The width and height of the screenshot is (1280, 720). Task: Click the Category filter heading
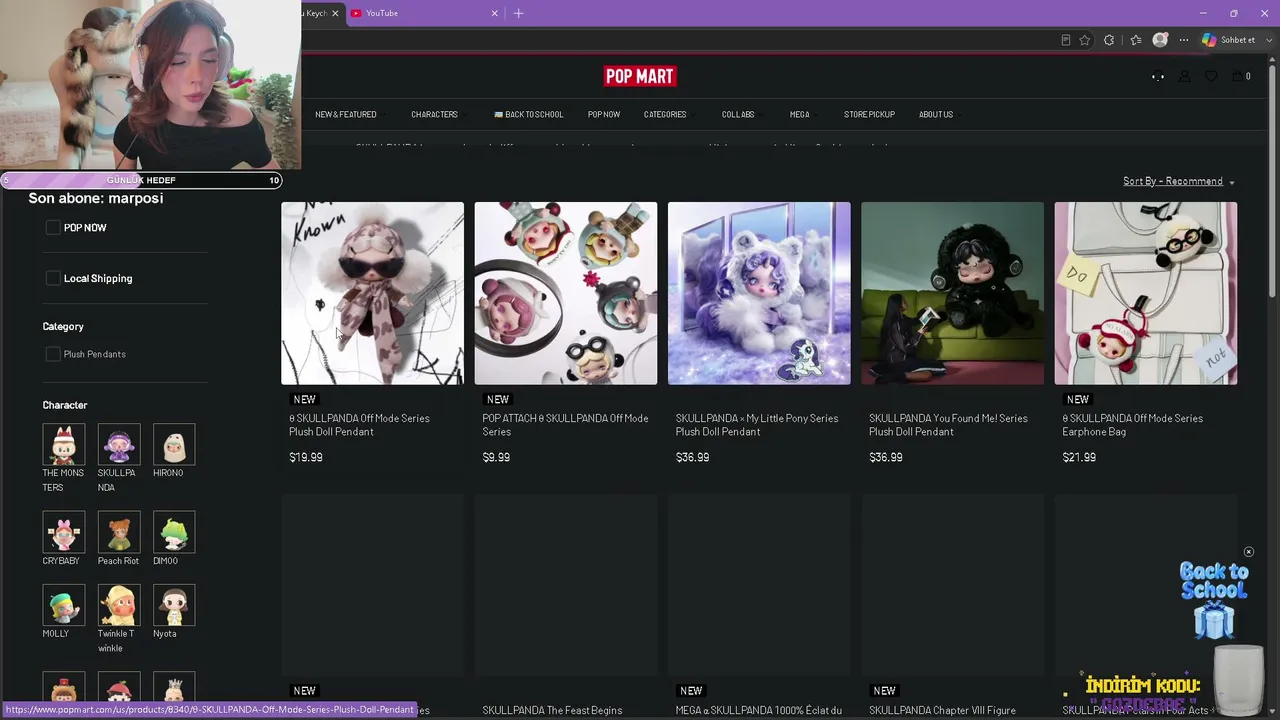pos(63,326)
